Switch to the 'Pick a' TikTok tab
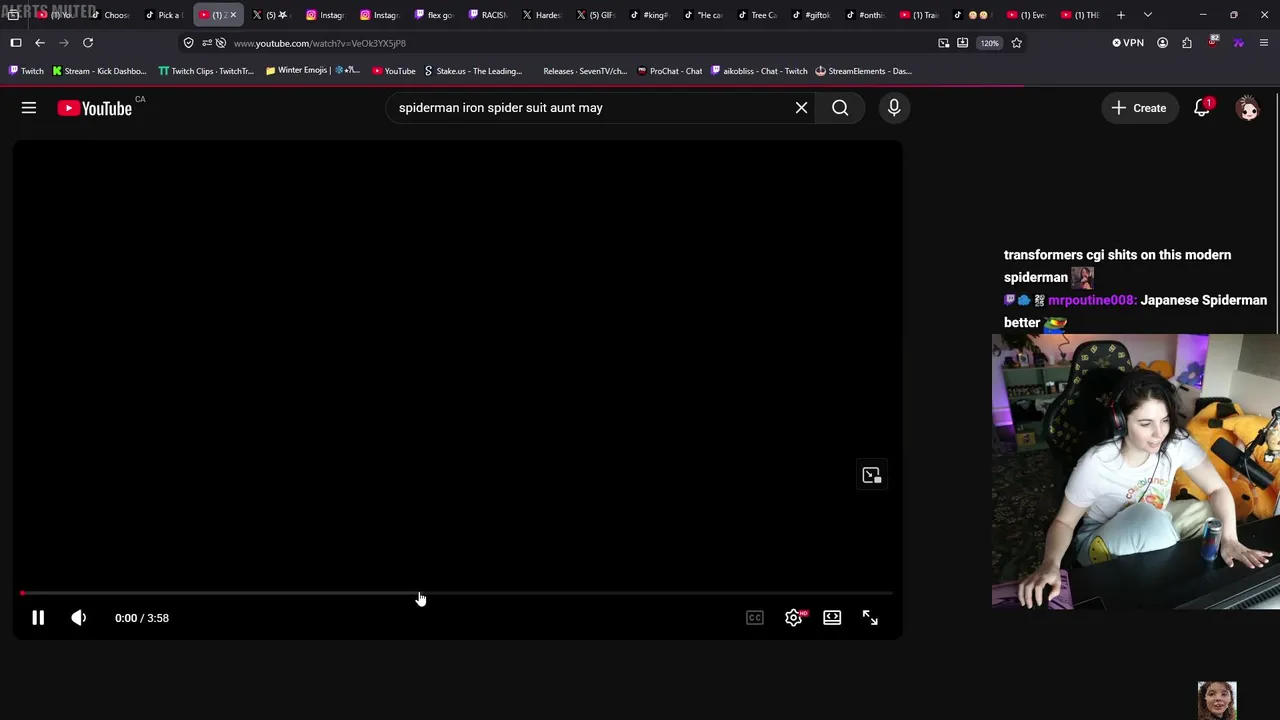Viewport: 1280px width, 720px height. 163,15
